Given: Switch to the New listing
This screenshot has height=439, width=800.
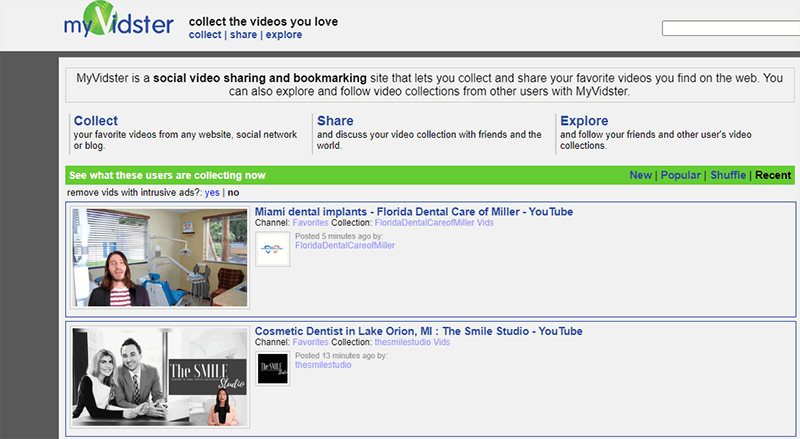Looking at the screenshot, I should tap(640, 175).
